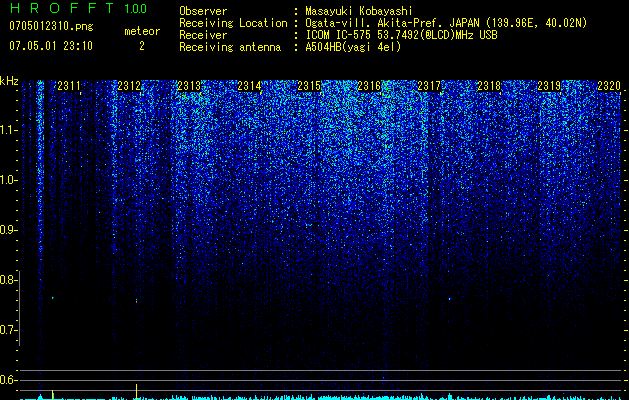
Task: Click the 2315 time marker
Action: click(309, 86)
